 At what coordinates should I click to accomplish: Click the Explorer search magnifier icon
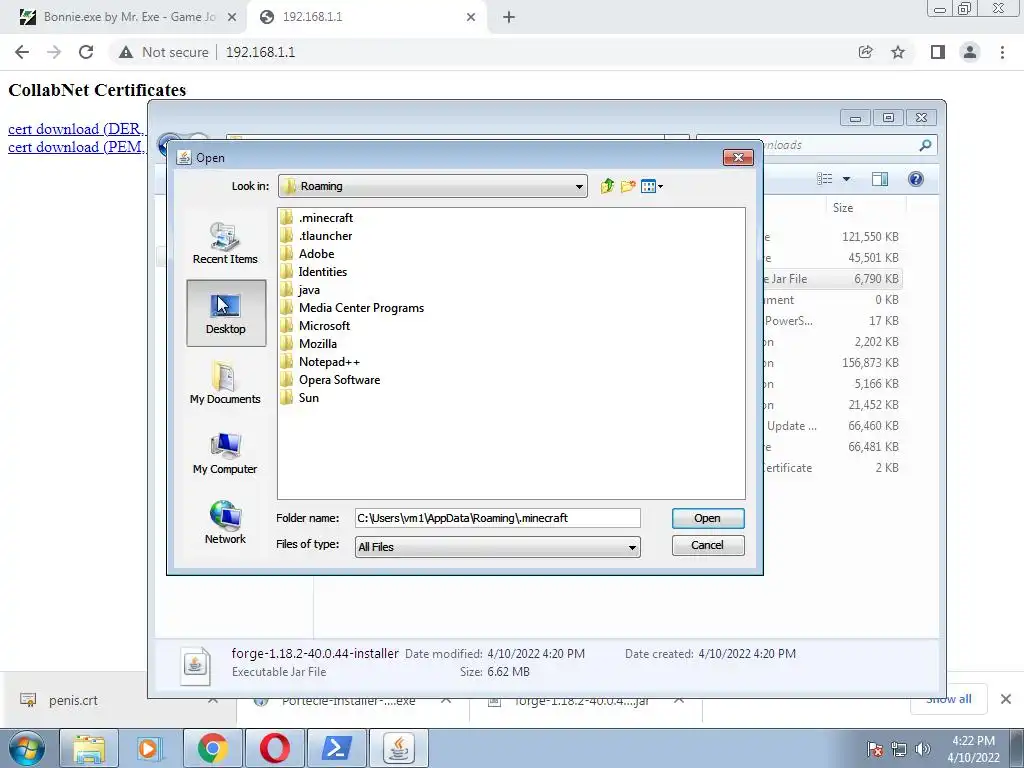(x=925, y=145)
